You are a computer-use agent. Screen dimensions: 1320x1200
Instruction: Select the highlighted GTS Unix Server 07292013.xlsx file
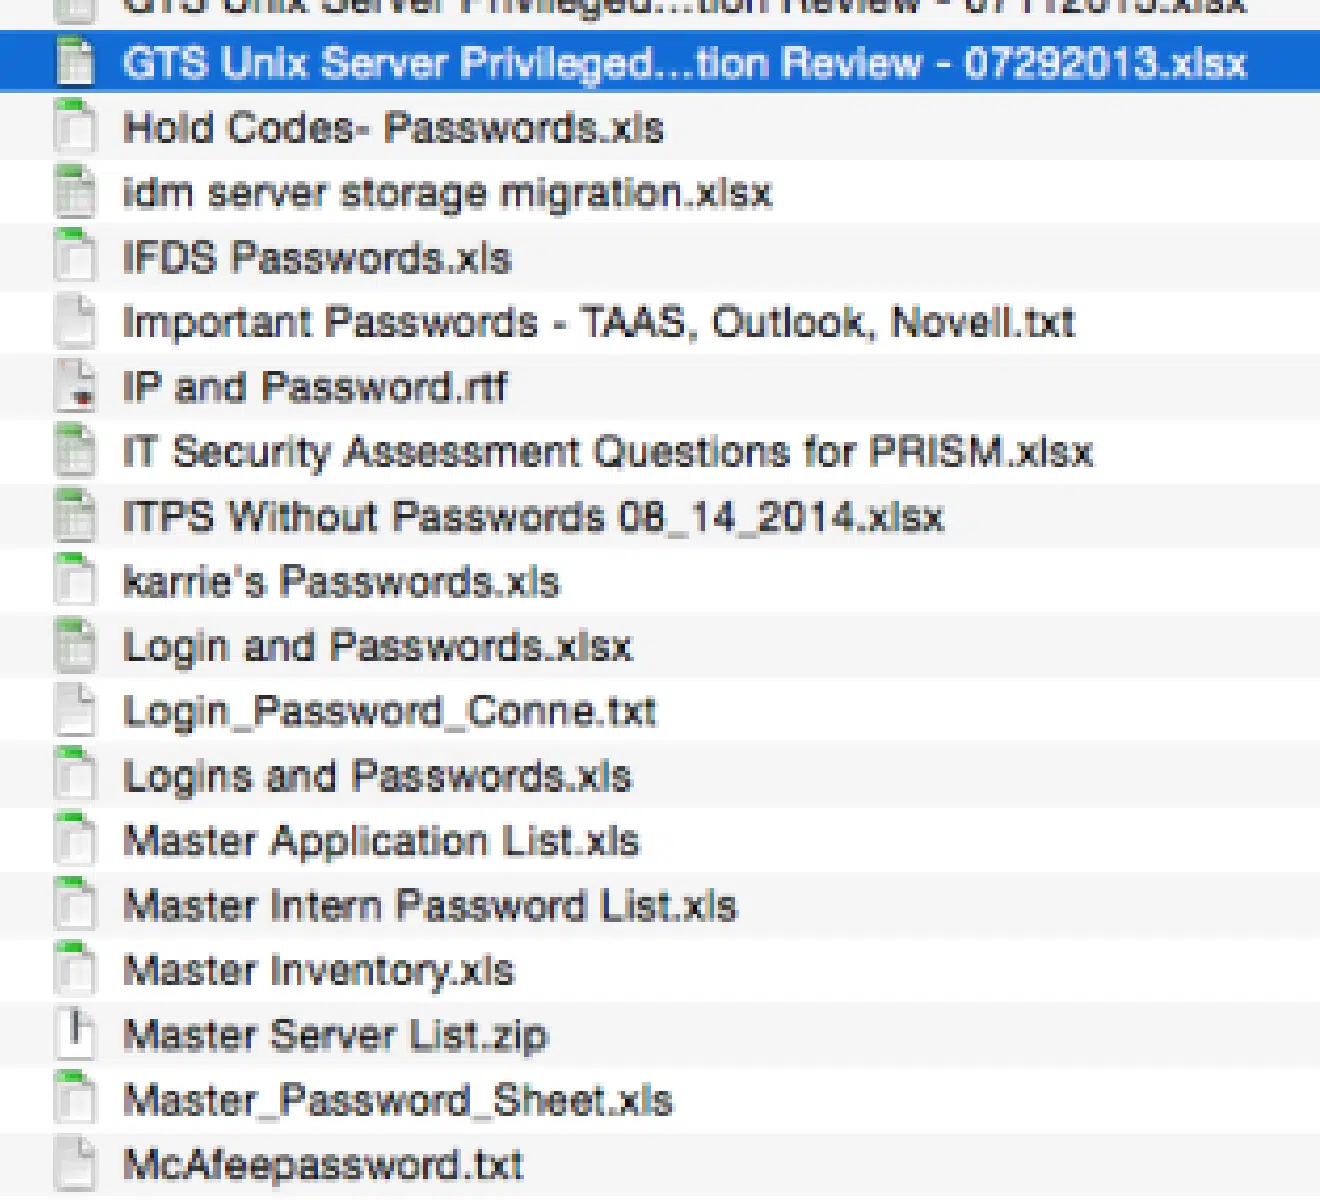coord(660,62)
